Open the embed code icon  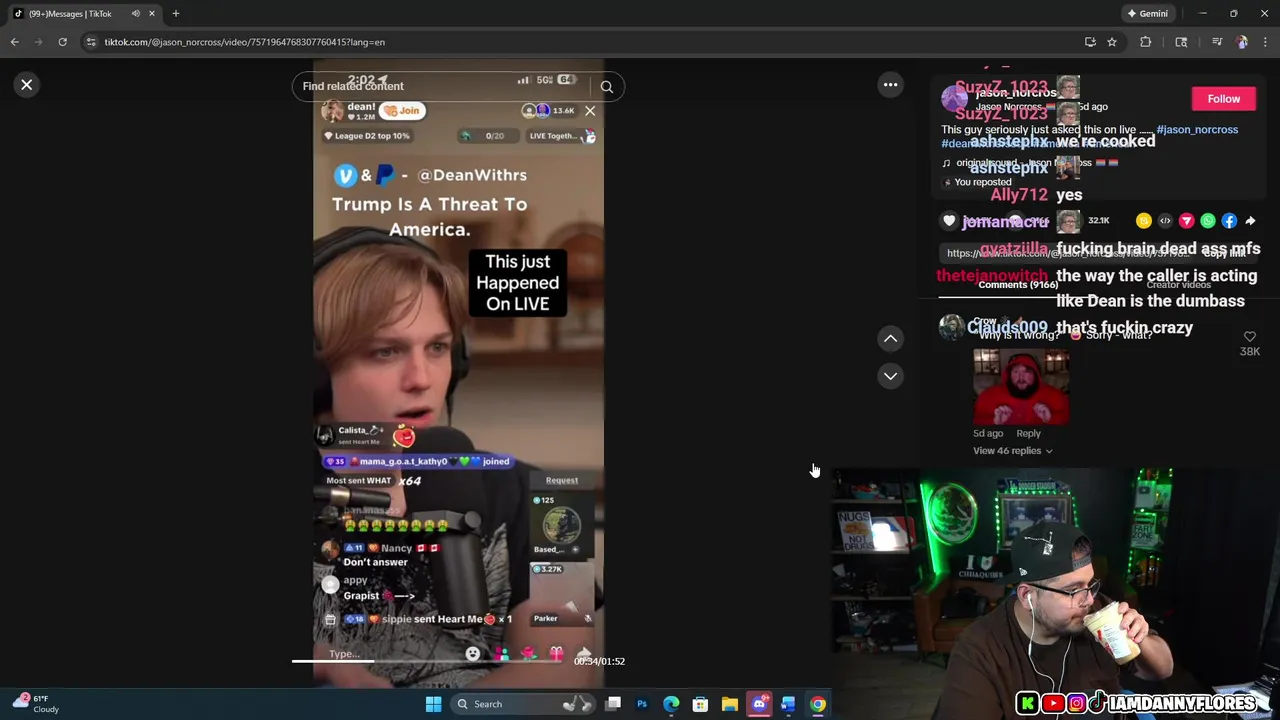(1165, 221)
